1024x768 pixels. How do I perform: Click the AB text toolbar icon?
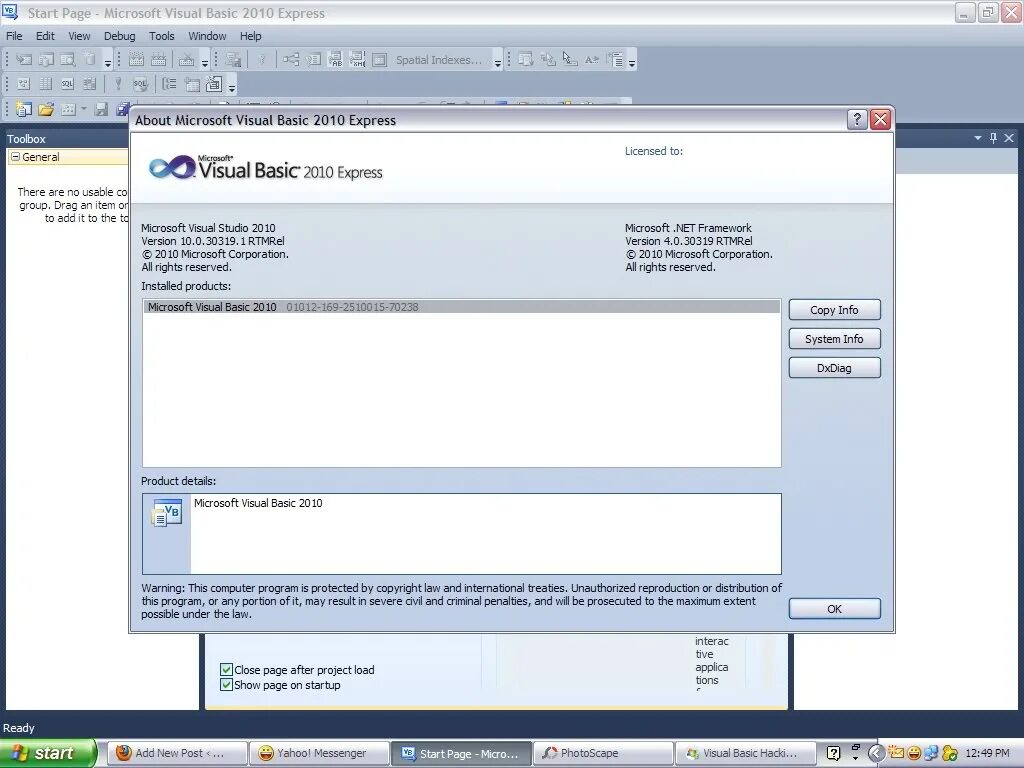[x=335, y=60]
